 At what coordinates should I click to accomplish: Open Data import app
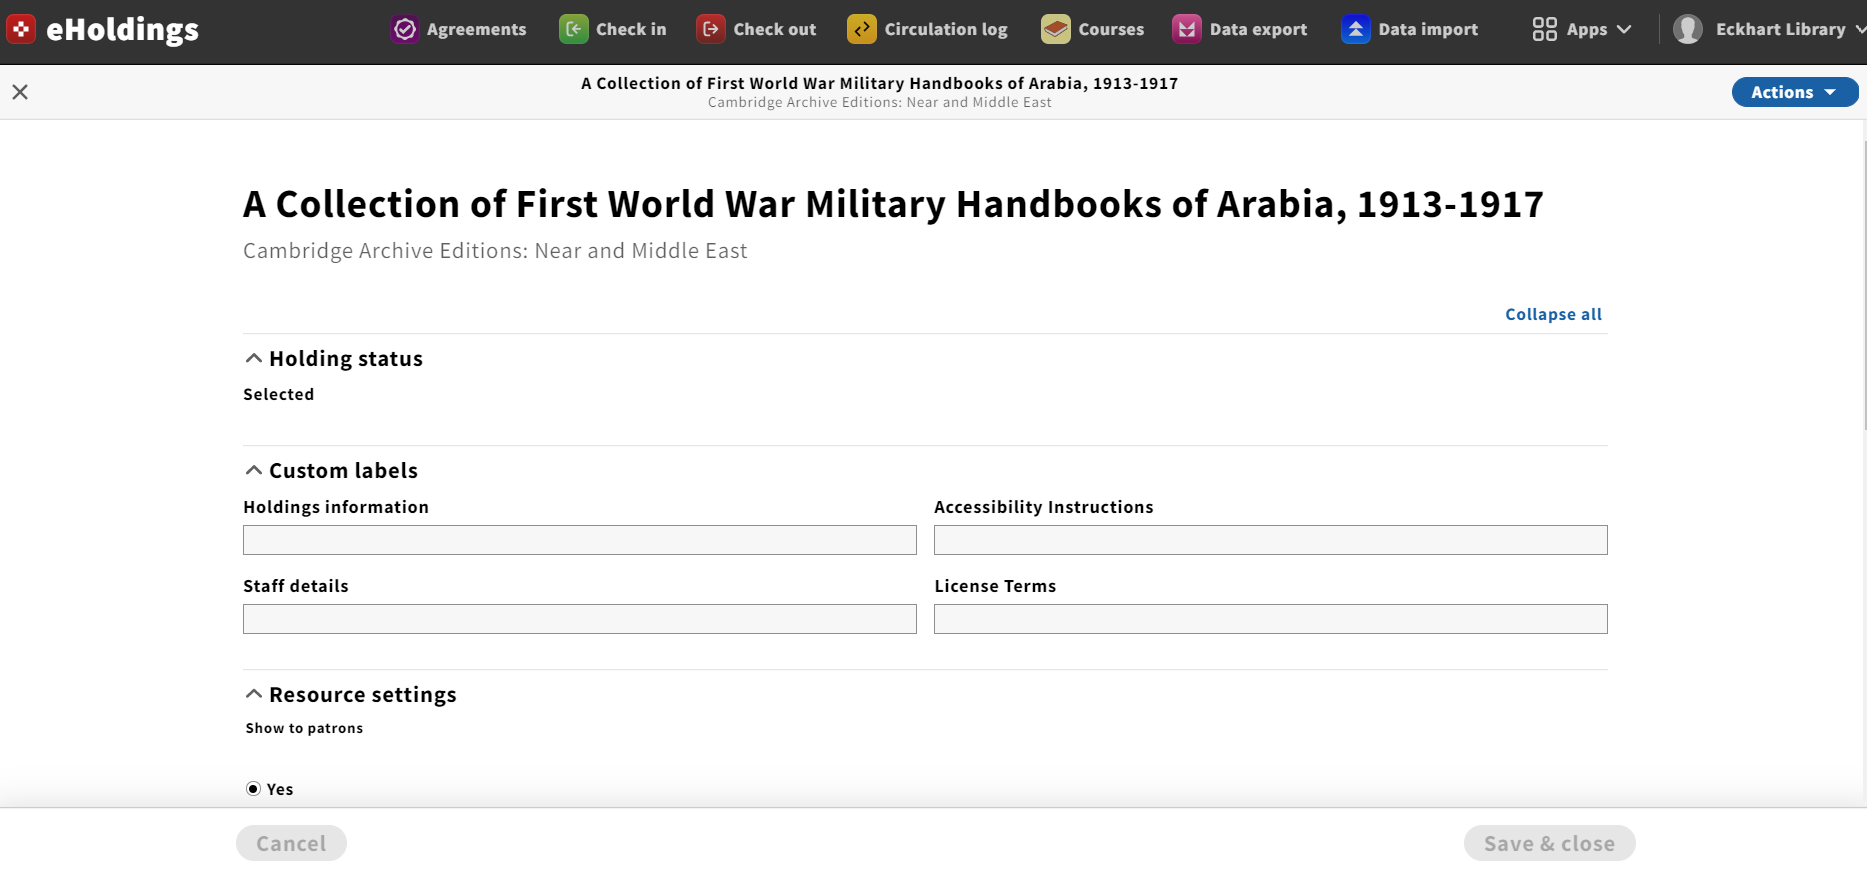point(1410,29)
